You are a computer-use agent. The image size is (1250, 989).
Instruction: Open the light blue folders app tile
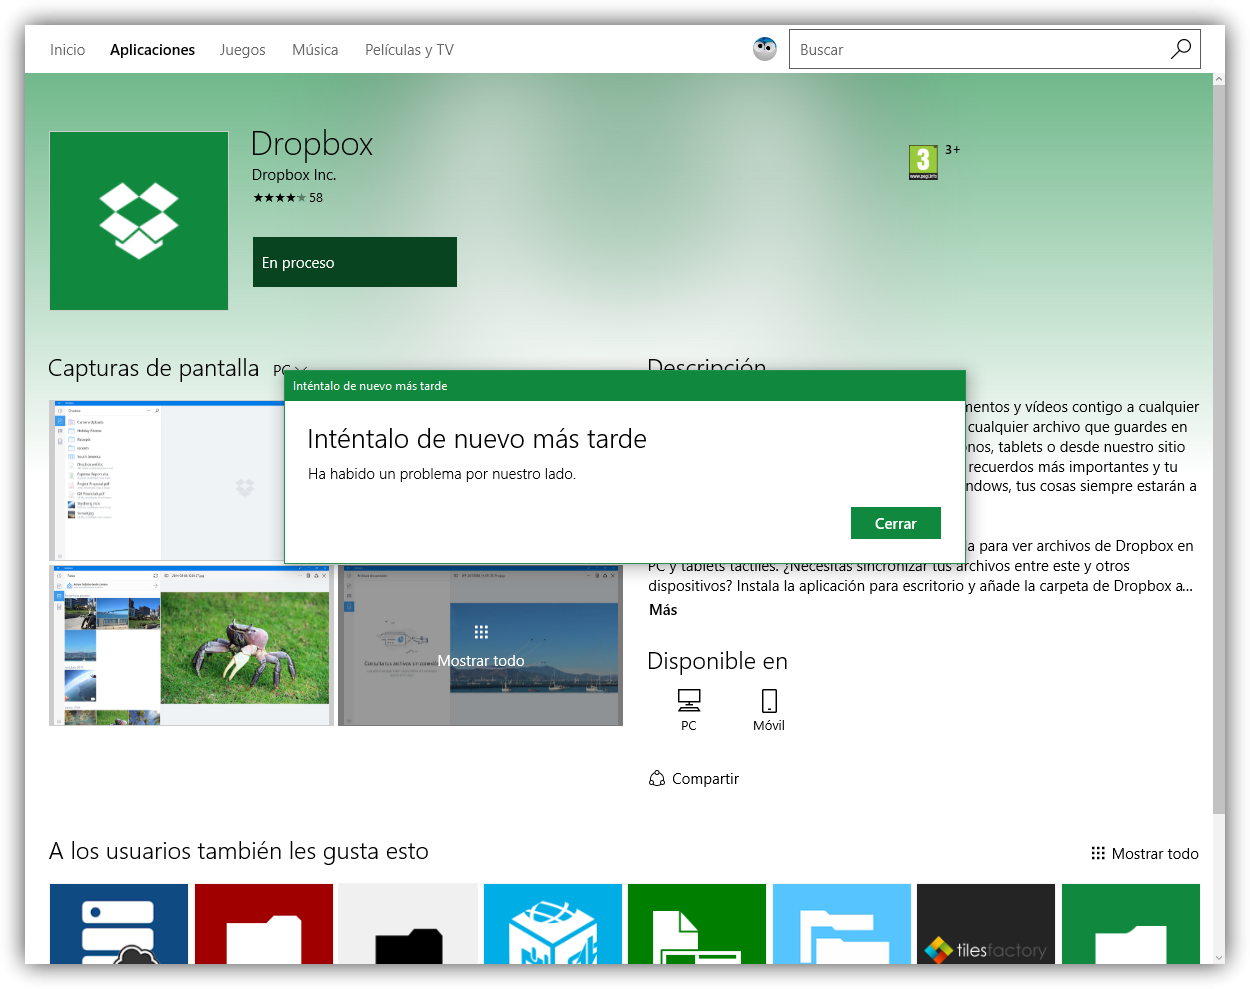point(842,924)
